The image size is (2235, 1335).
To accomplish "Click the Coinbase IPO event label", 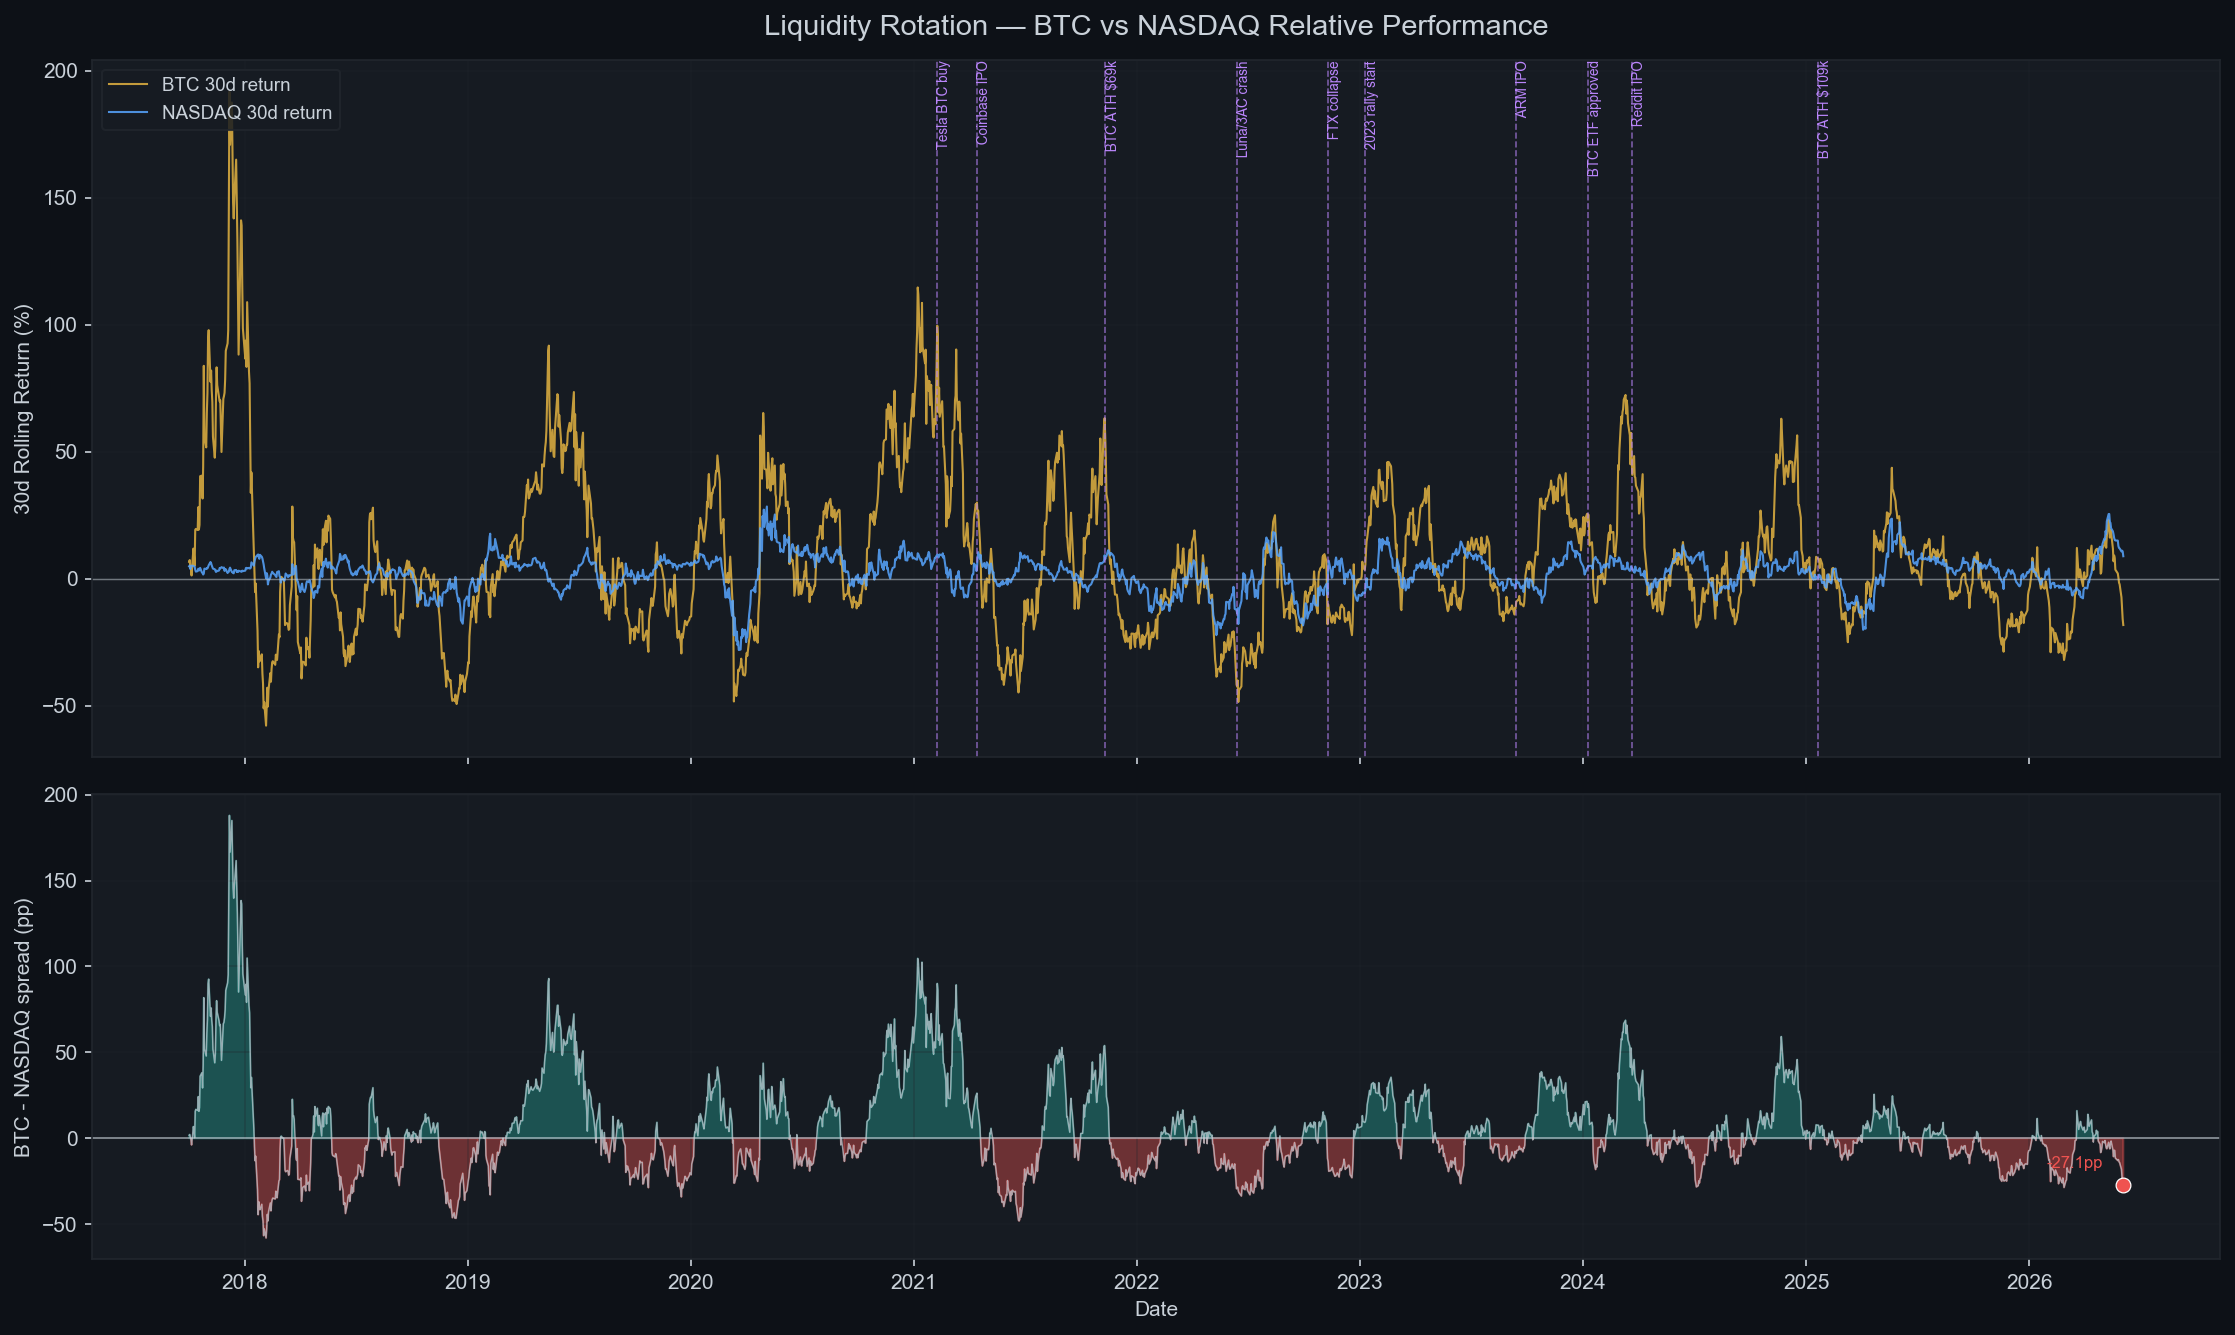I will [982, 103].
